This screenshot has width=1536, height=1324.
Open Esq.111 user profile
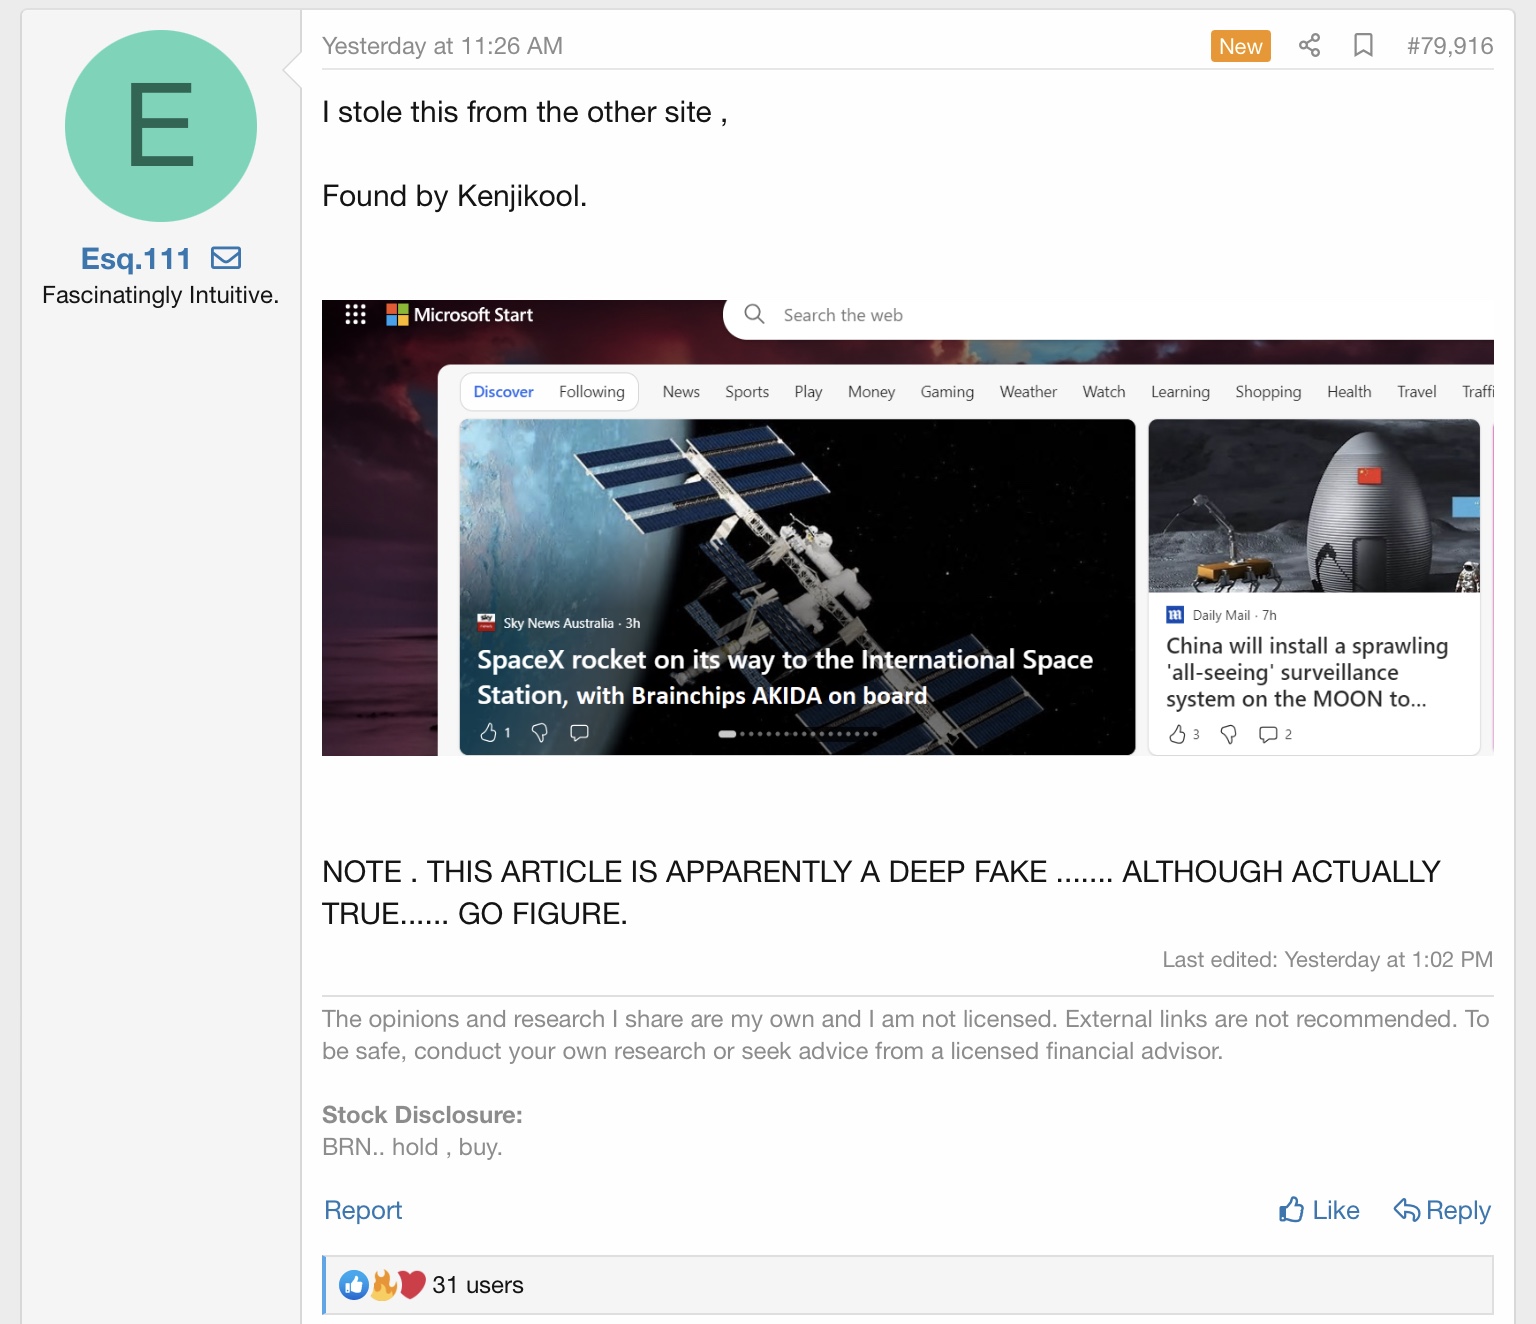pyautogui.click(x=136, y=259)
